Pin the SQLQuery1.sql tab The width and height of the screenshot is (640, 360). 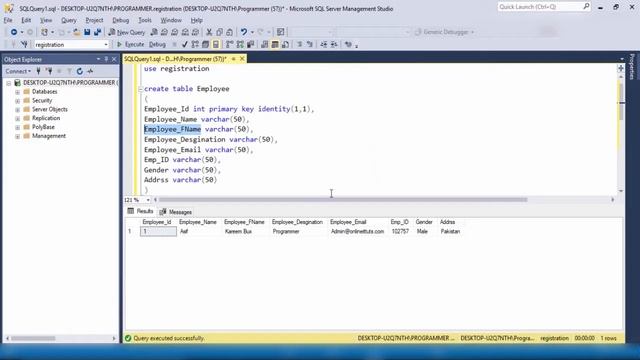pos(233,59)
